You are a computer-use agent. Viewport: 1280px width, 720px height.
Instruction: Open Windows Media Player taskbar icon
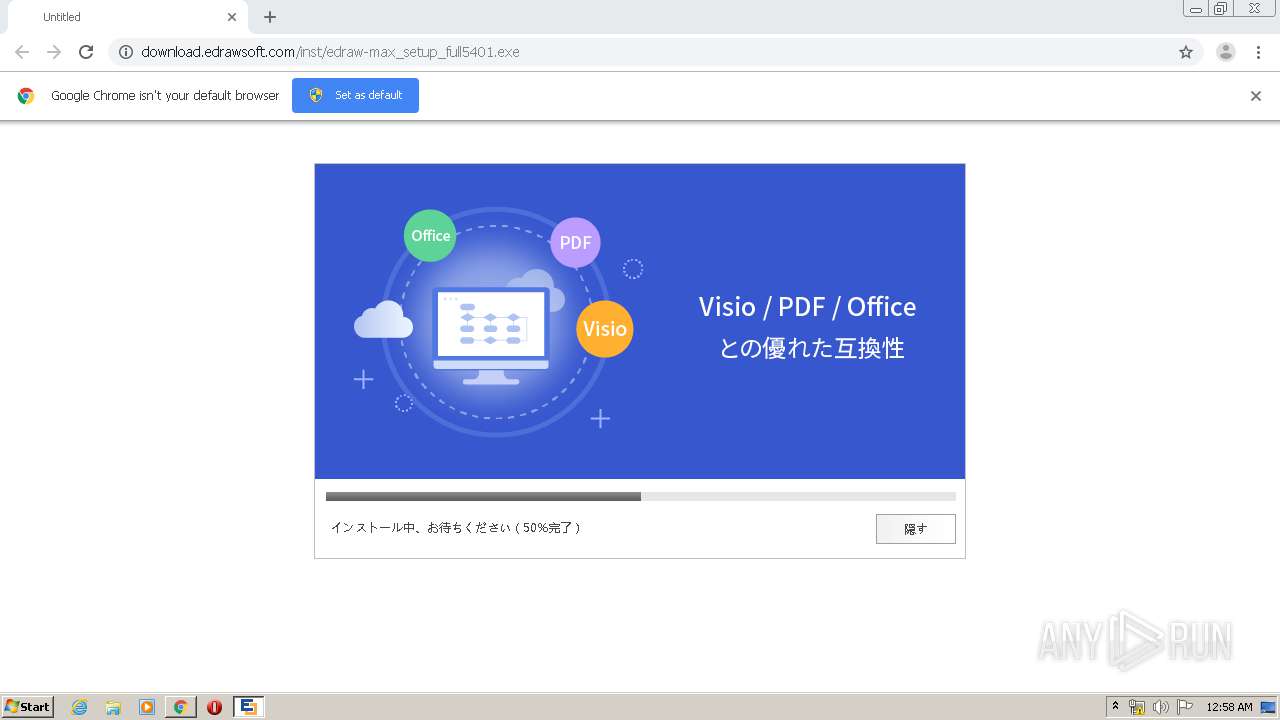(x=147, y=707)
